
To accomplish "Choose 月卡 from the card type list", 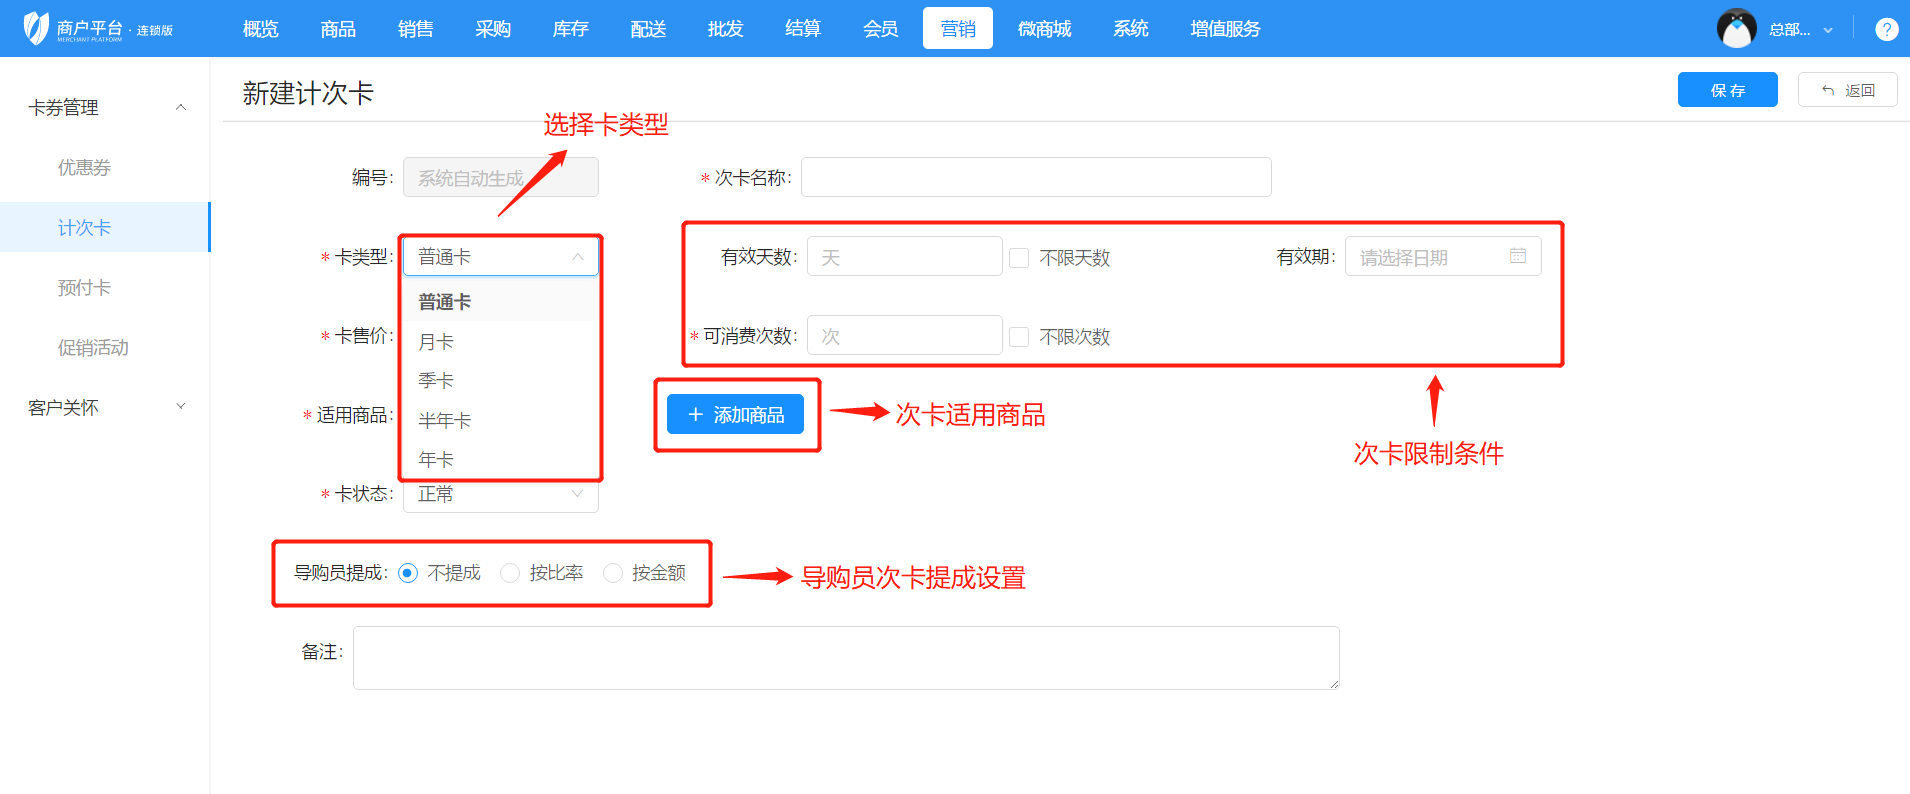I will click(436, 342).
